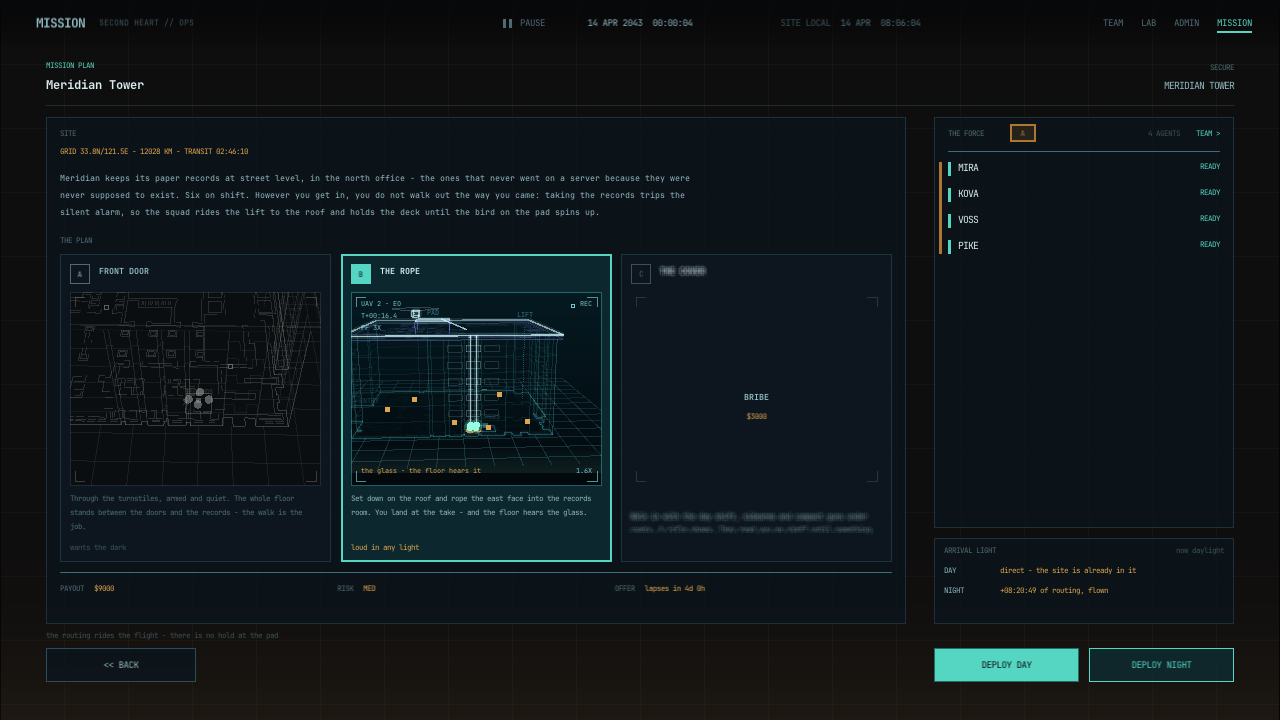This screenshot has width=1280, height=720.
Task: Open the ADMIN tab
Action: point(1187,23)
